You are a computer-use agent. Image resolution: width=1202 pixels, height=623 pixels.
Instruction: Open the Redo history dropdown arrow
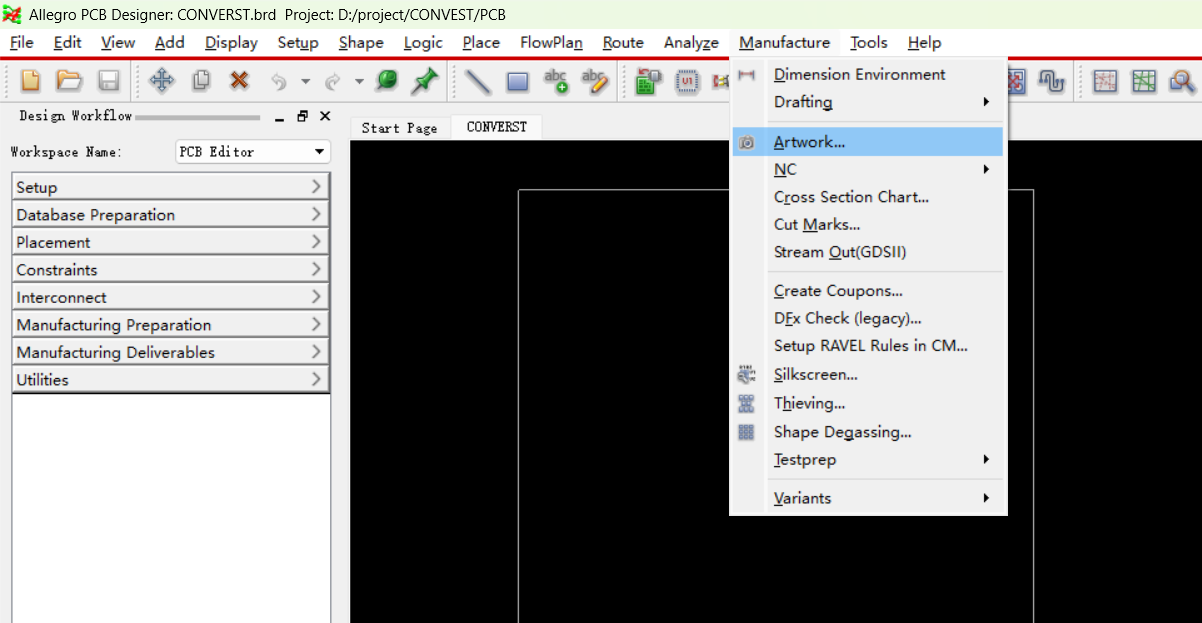click(x=358, y=82)
